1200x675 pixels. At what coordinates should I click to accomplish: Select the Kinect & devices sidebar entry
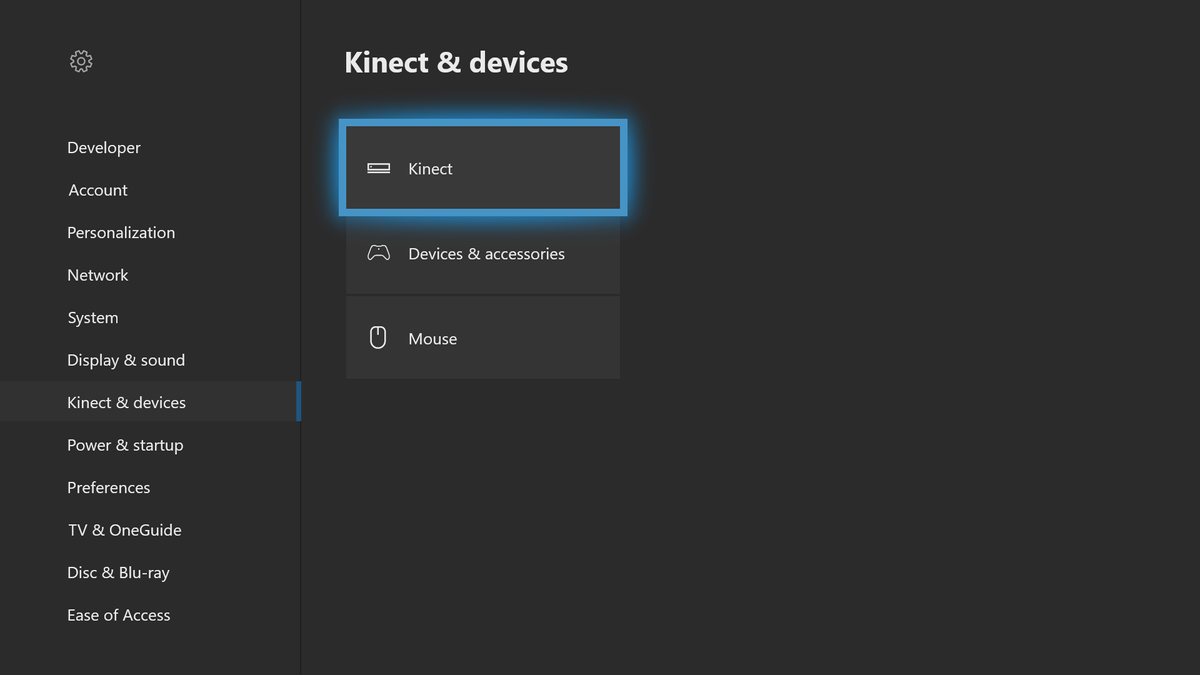pyautogui.click(x=126, y=402)
